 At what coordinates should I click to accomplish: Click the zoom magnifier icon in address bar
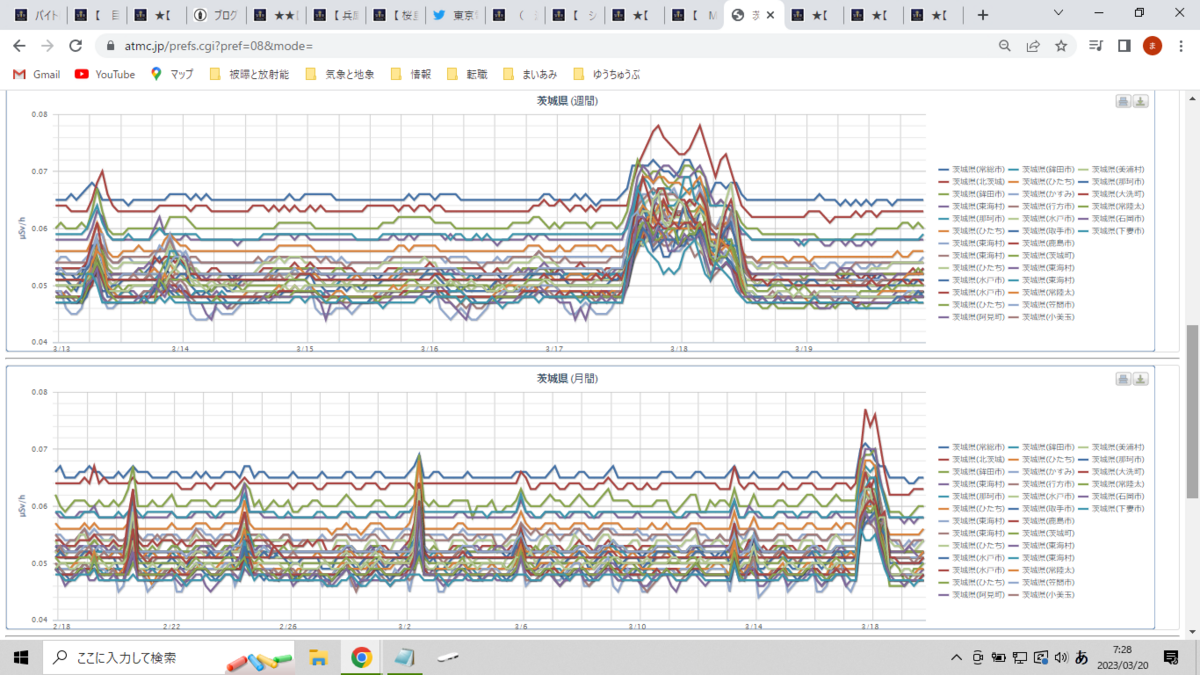(x=1005, y=46)
